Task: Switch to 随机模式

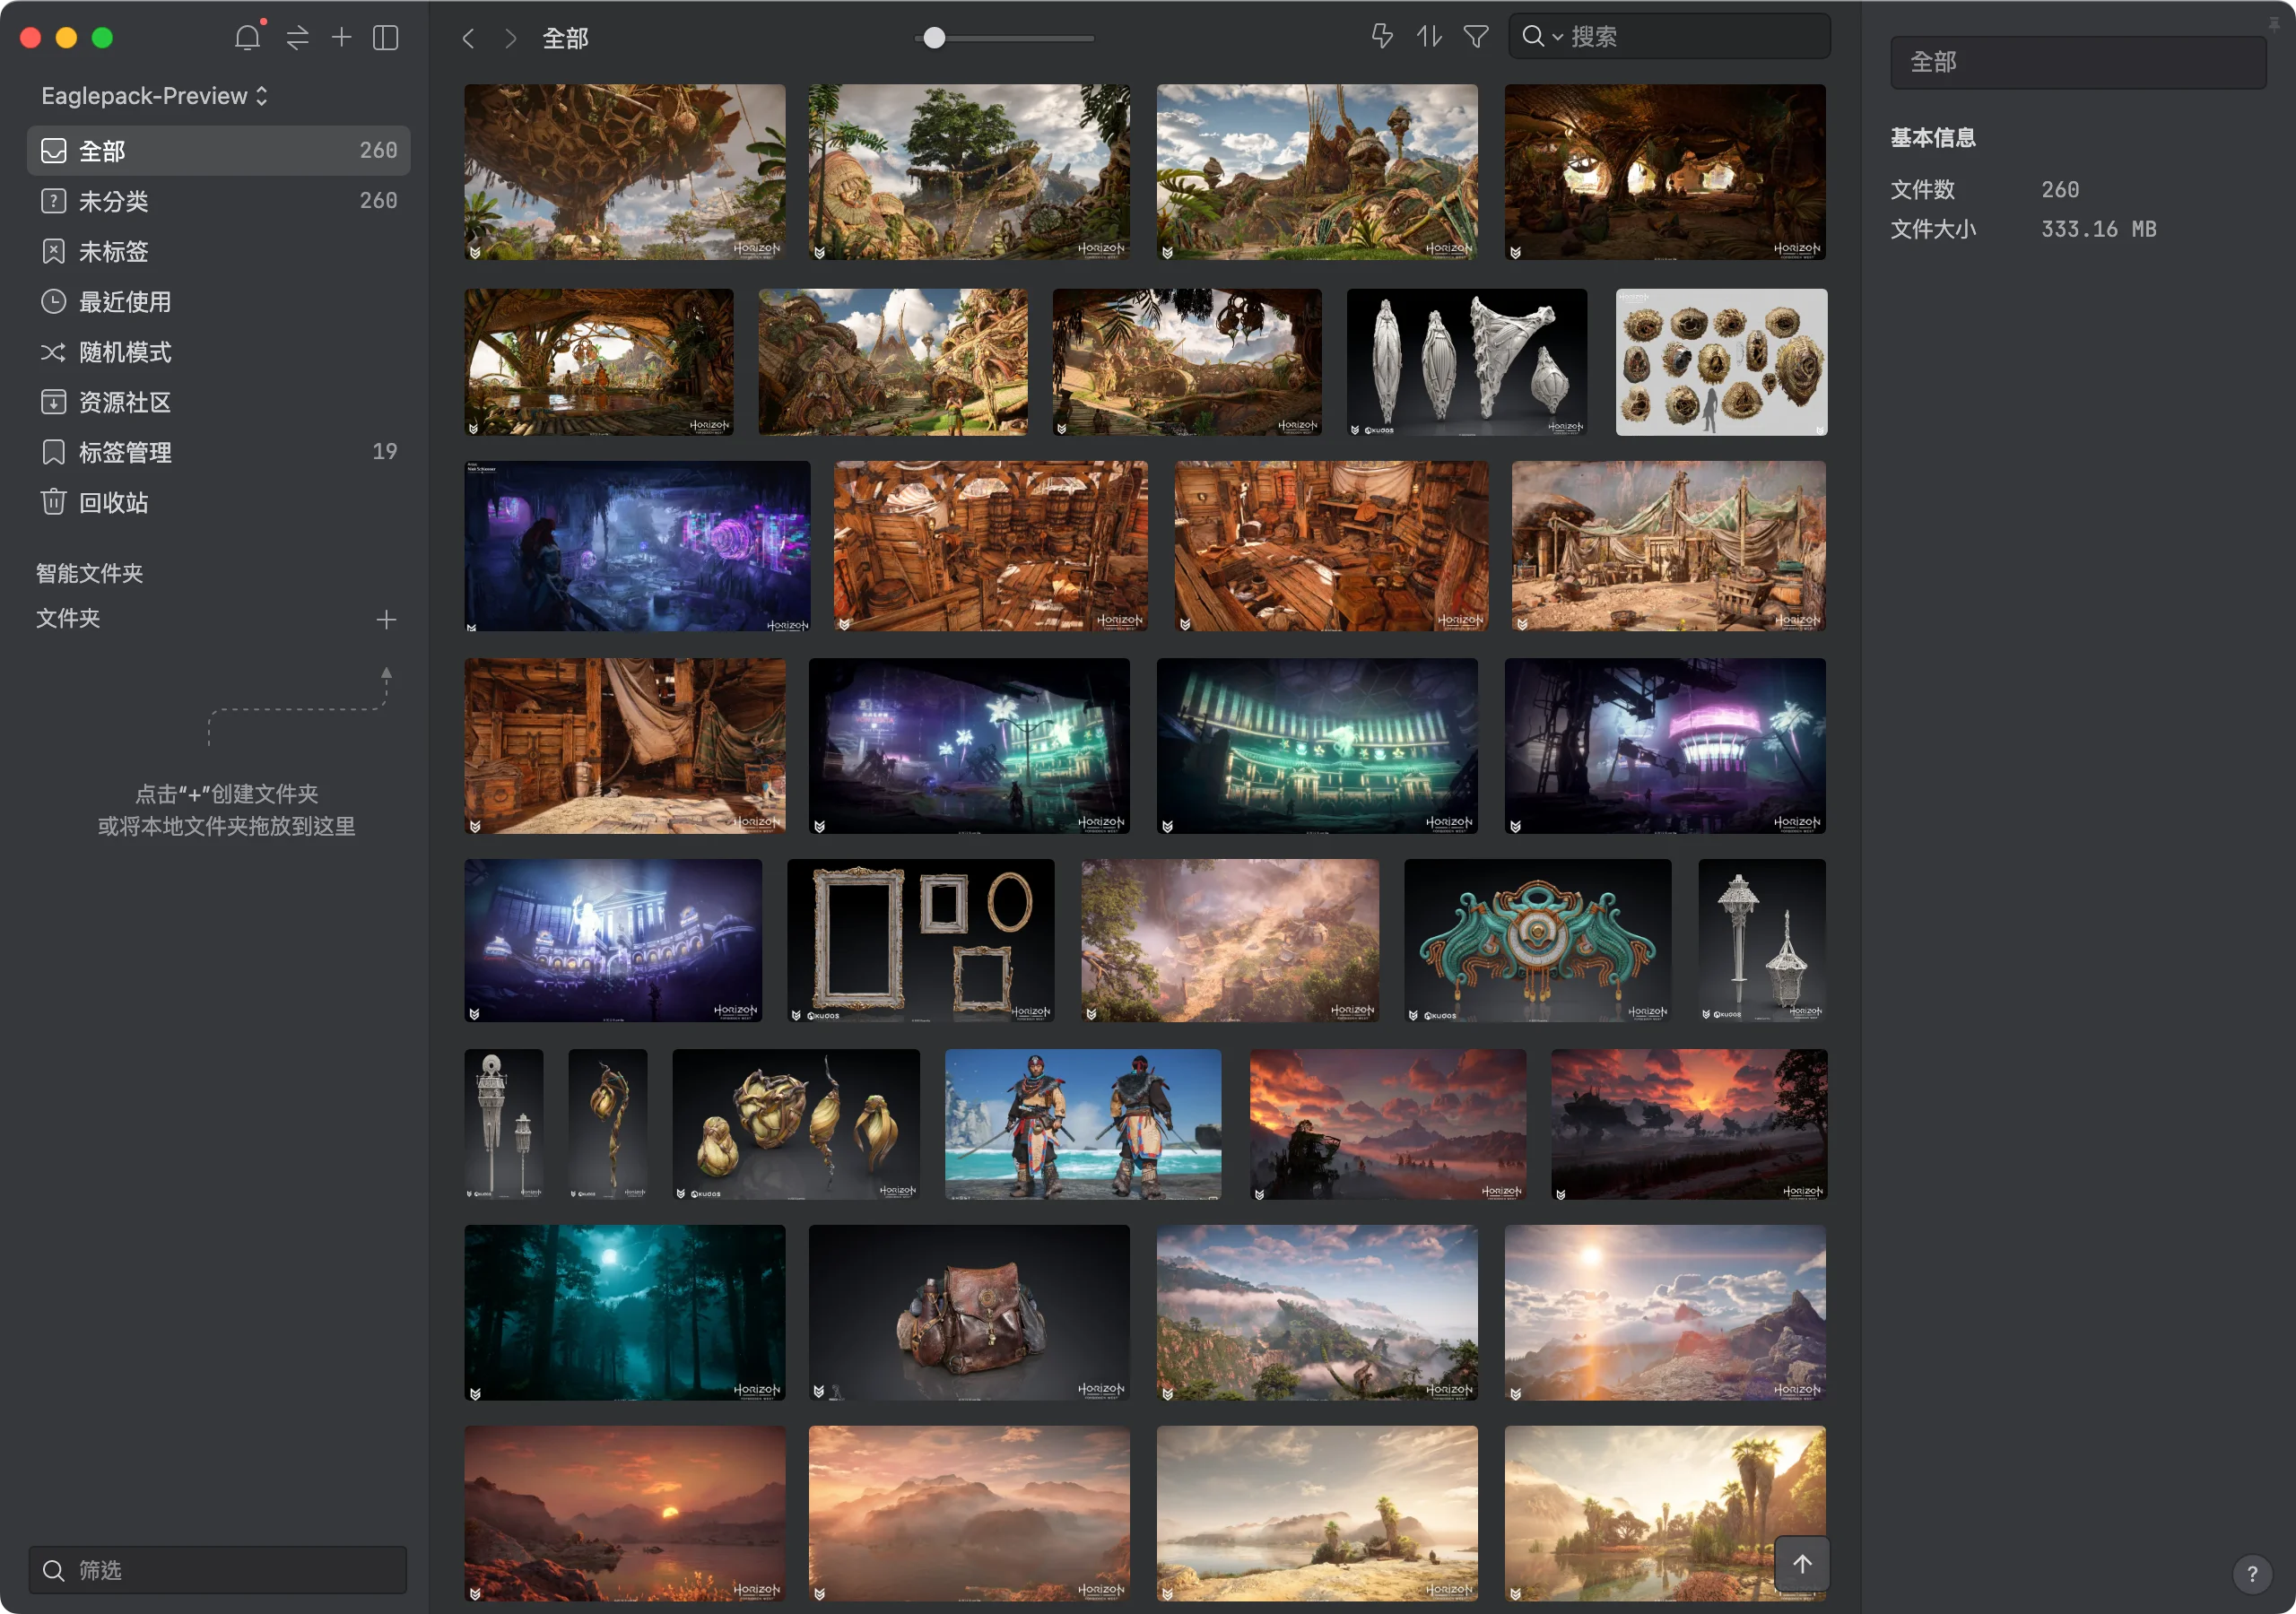Action: point(218,352)
